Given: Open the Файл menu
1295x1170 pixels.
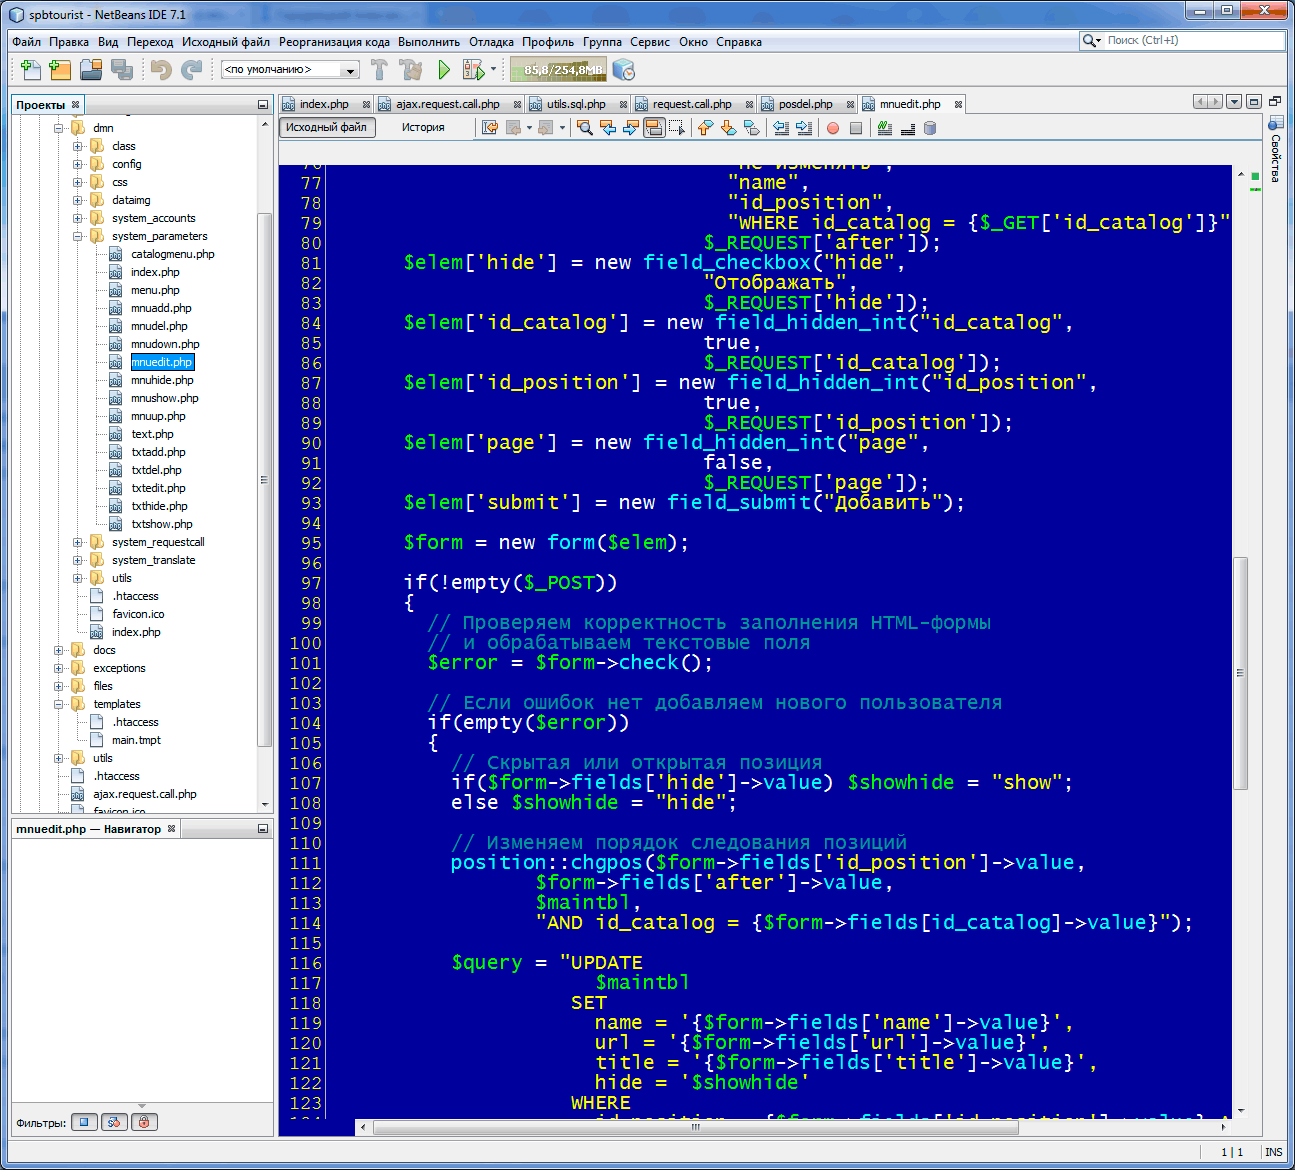Looking at the screenshot, I should (26, 42).
